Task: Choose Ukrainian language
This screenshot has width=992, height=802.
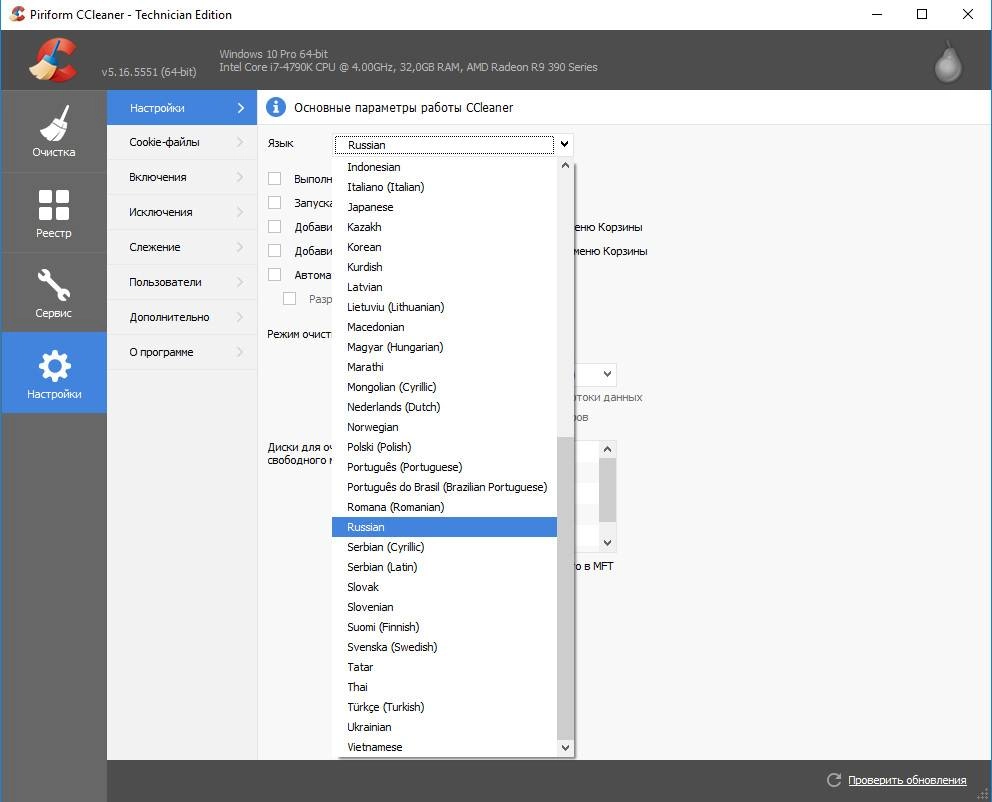Action: click(444, 727)
